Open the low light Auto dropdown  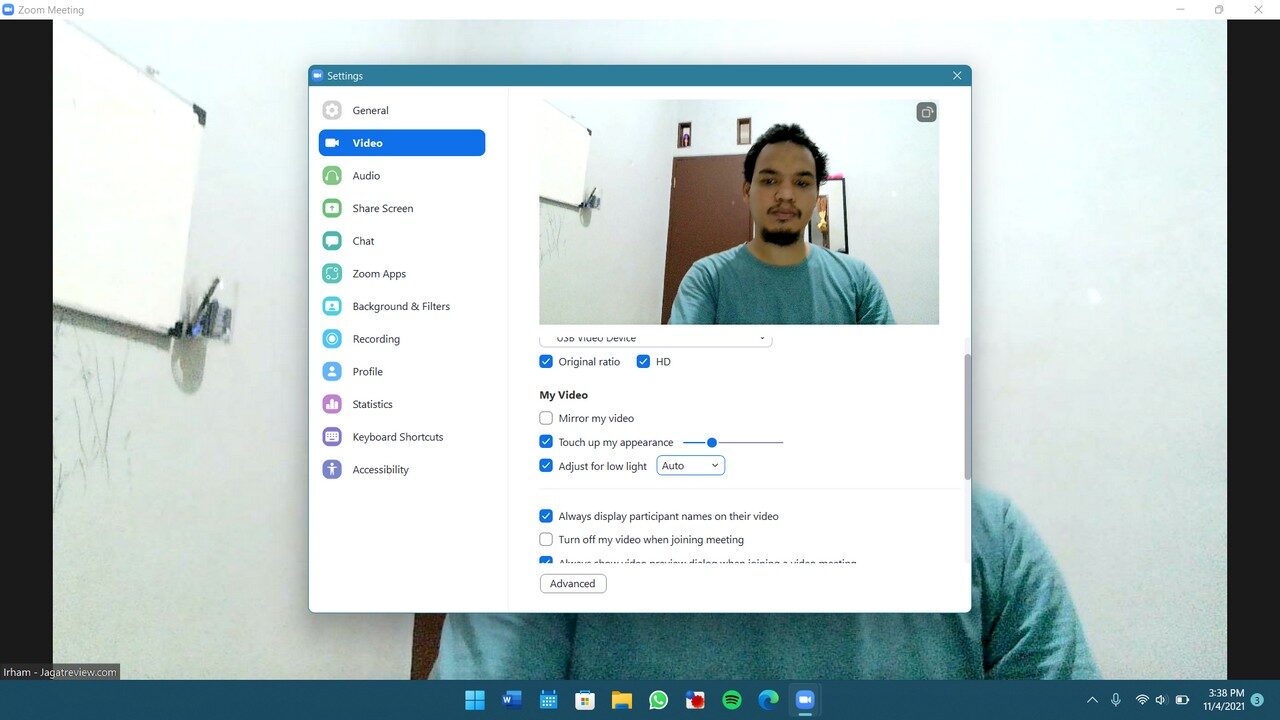pyautogui.click(x=690, y=466)
